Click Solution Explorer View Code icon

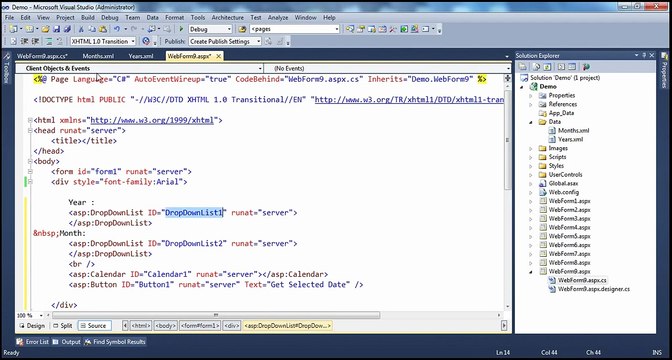pos(561,67)
